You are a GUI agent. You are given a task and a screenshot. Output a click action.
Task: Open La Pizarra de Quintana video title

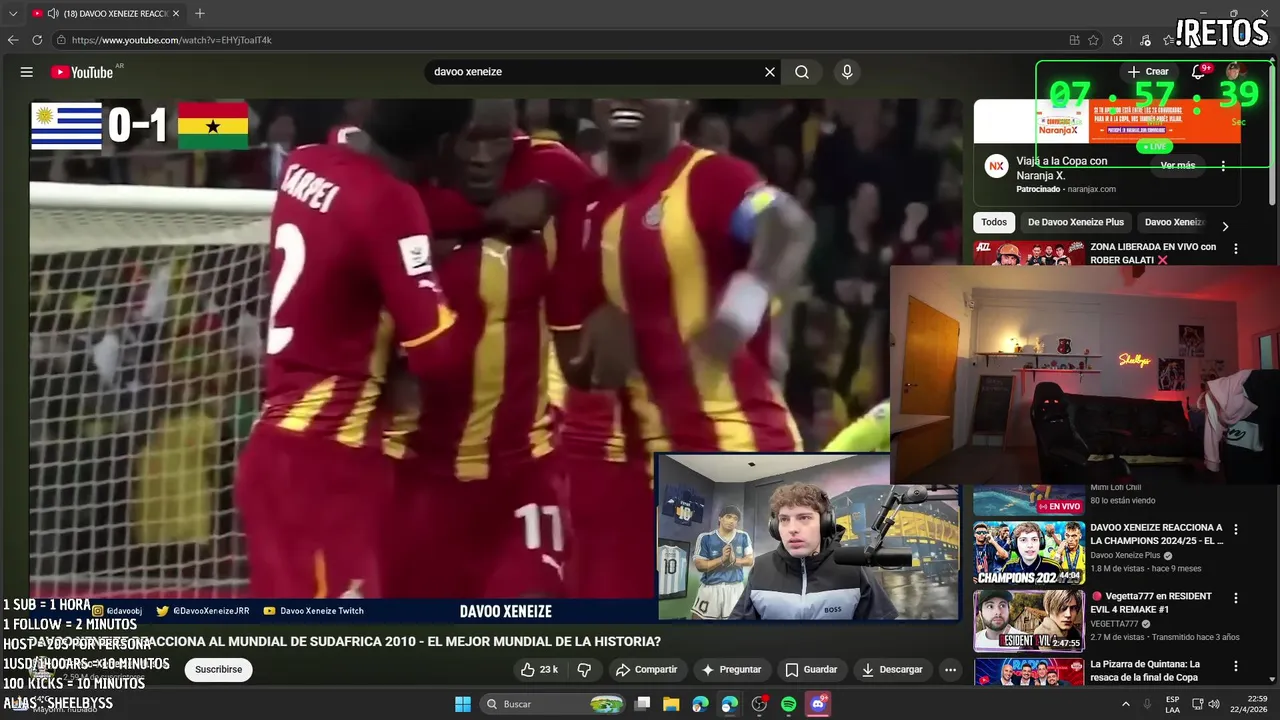pos(1145,671)
